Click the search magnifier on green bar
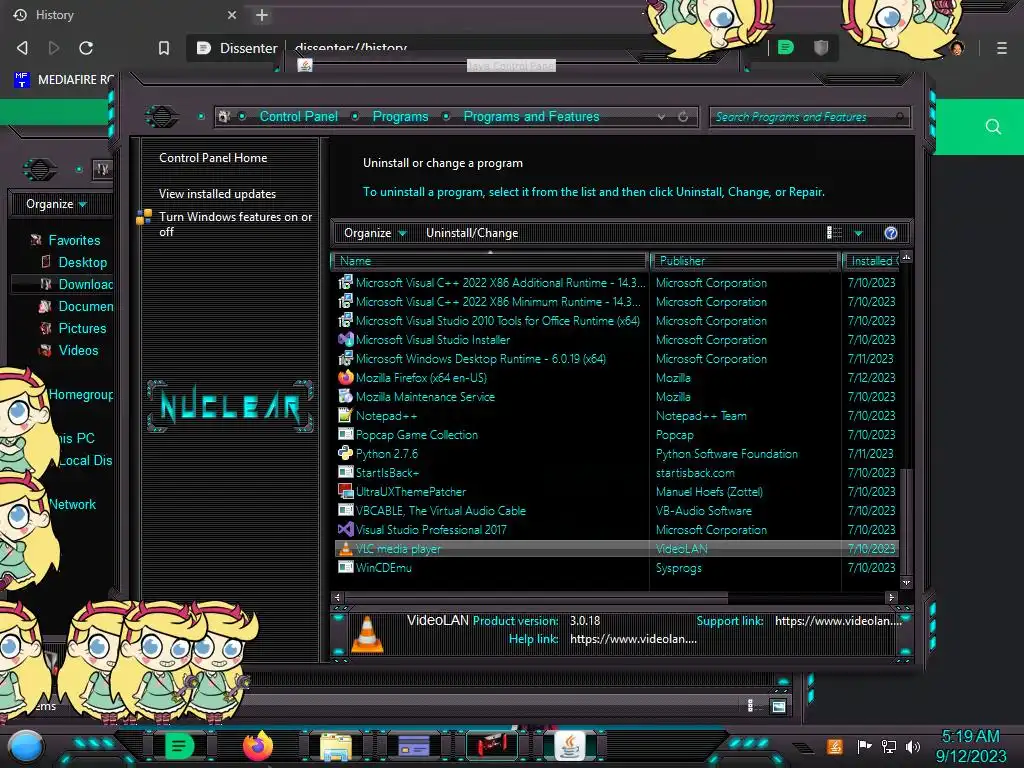This screenshot has width=1024, height=768. pyautogui.click(x=993, y=127)
